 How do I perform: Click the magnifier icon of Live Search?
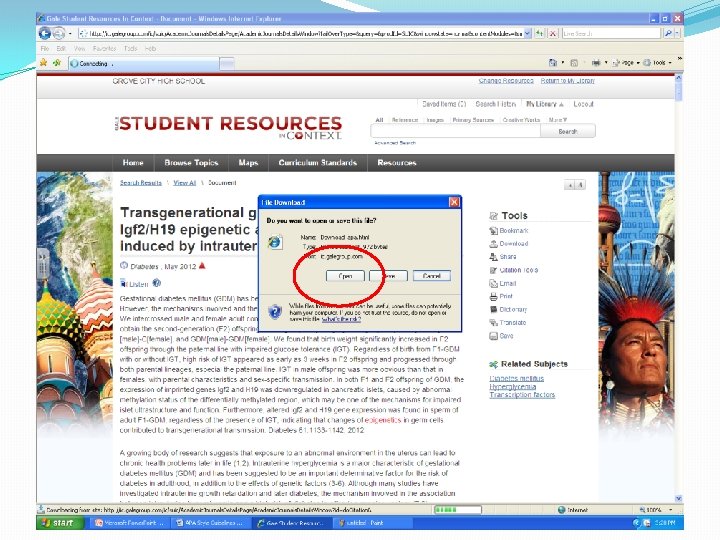(x=668, y=33)
